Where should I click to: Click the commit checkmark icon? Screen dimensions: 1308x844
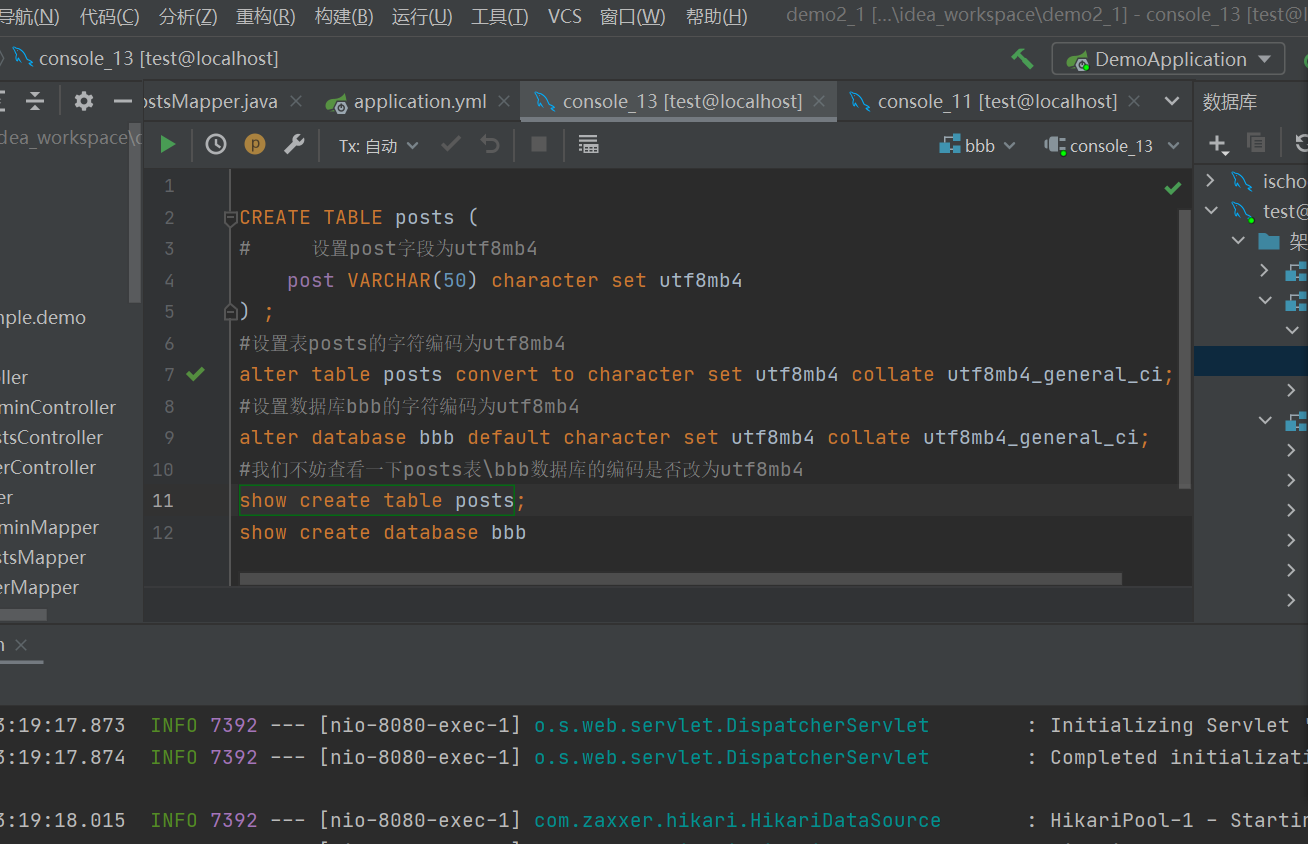tap(449, 143)
